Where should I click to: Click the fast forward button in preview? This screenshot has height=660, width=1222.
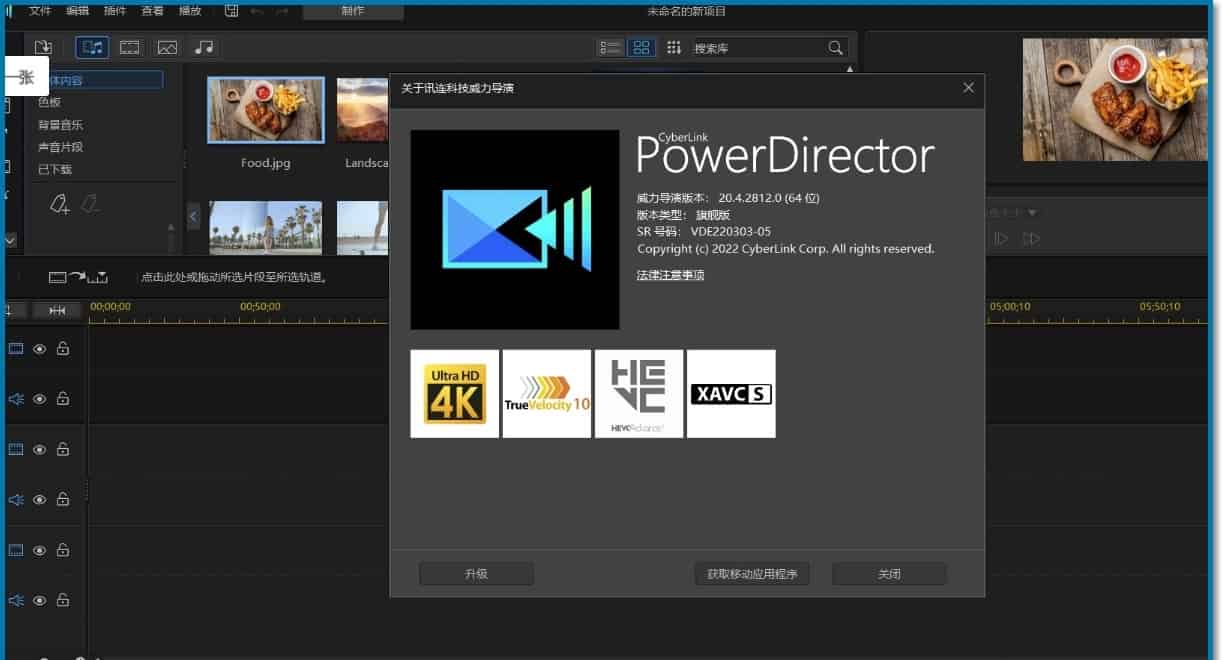(1031, 238)
